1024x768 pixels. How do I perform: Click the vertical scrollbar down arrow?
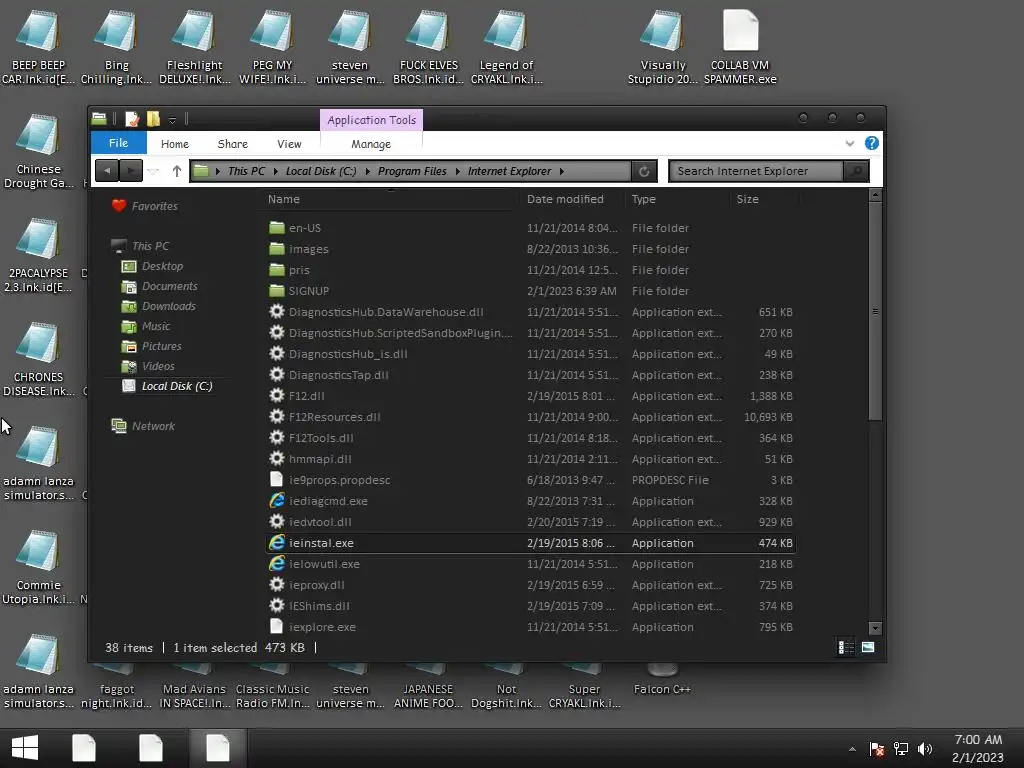875,628
